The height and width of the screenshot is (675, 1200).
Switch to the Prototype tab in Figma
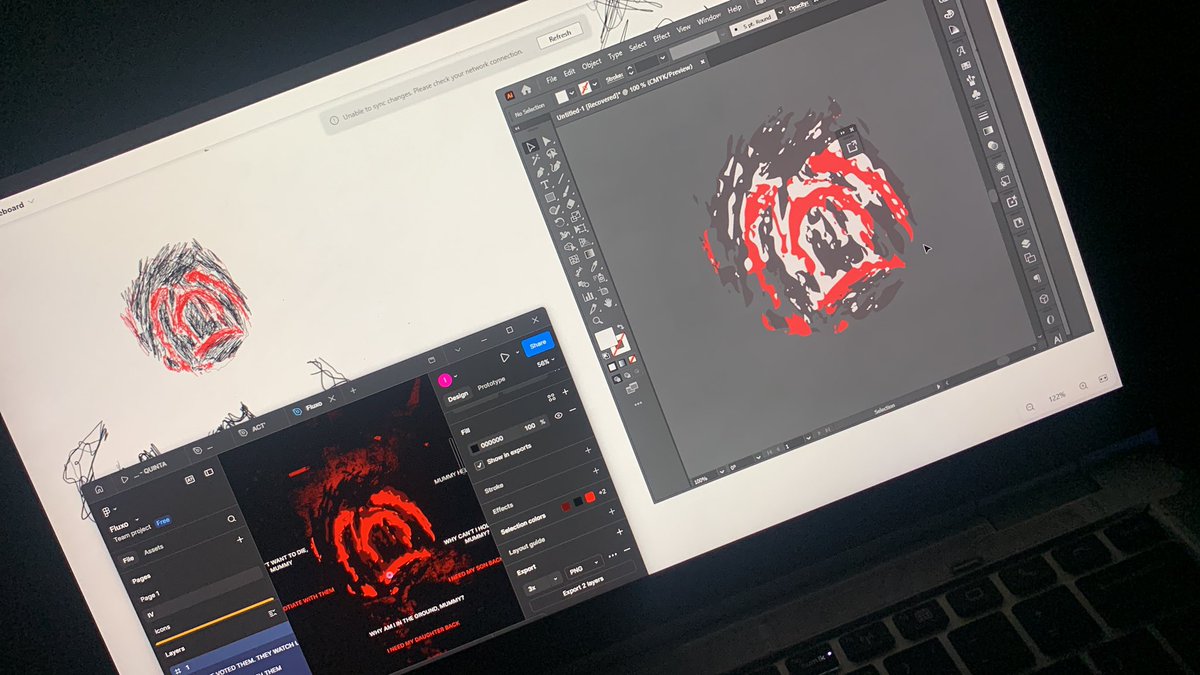(x=491, y=382)
